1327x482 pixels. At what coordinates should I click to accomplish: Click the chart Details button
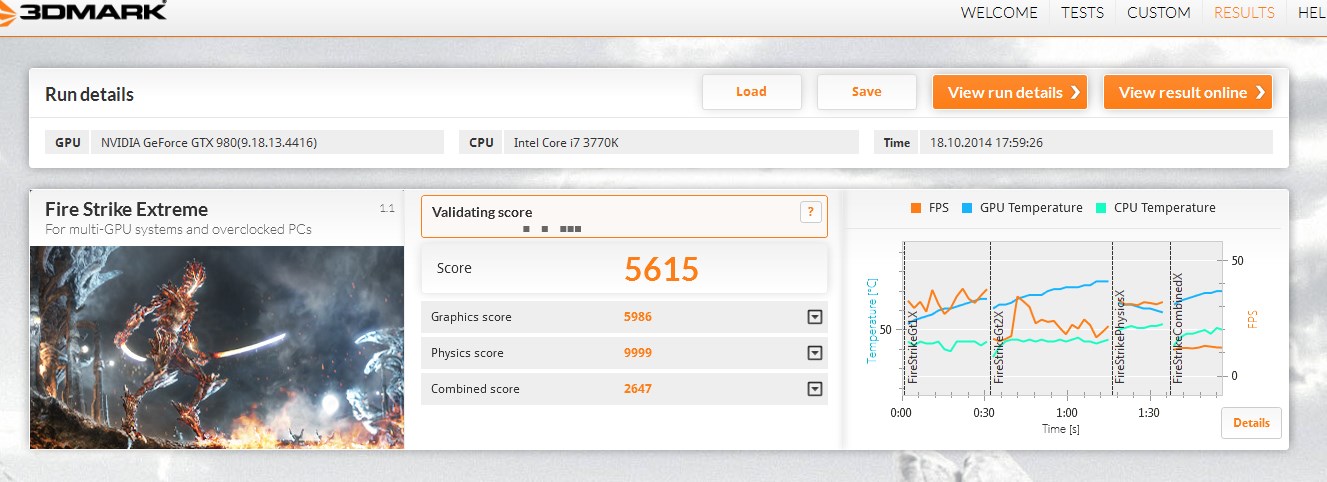(x=1251, y=423)
